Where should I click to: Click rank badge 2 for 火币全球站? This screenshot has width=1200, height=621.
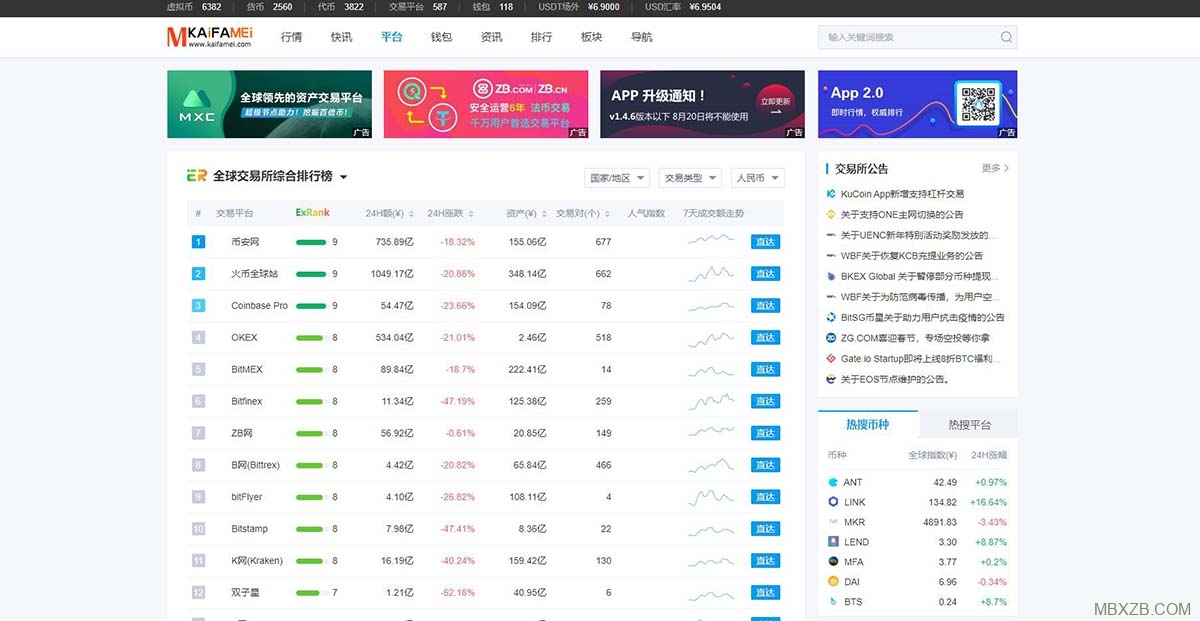(198, 274)
